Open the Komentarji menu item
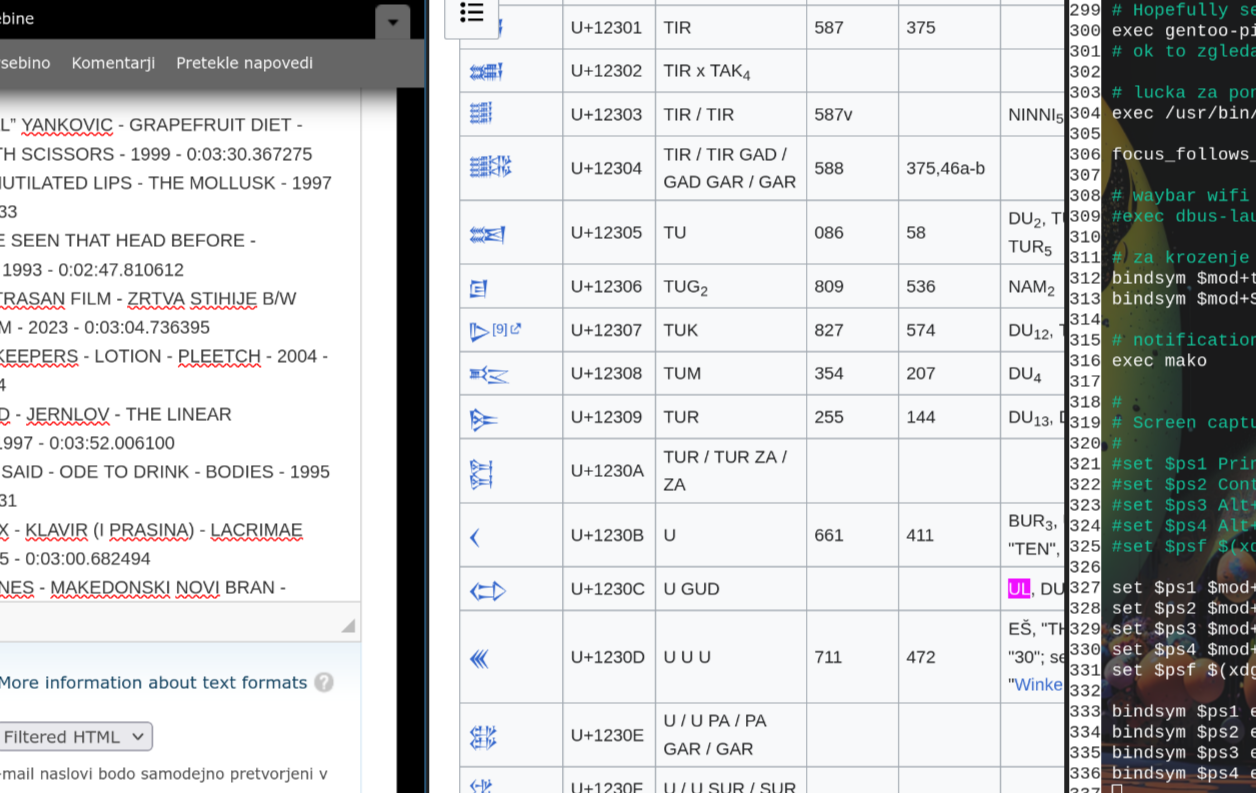1256x793 pixels. pos(113,63)
